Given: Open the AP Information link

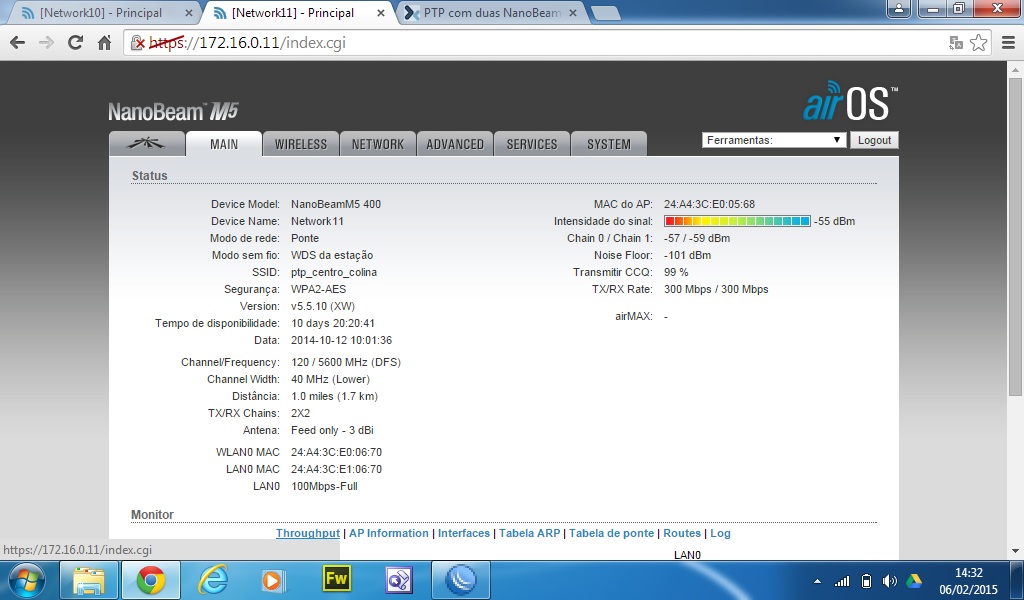Looking at the screenshot, I should pos(389,533).
